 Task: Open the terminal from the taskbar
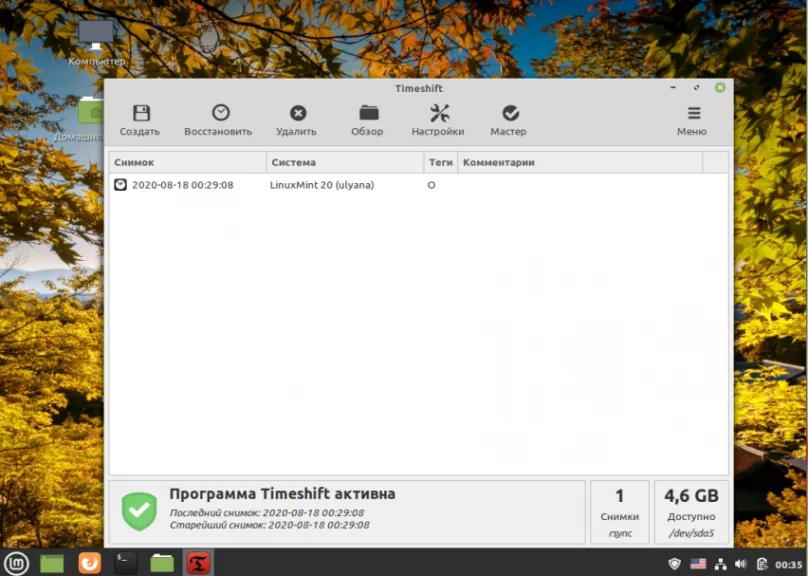pyautogui.click(x=125, y=563)
